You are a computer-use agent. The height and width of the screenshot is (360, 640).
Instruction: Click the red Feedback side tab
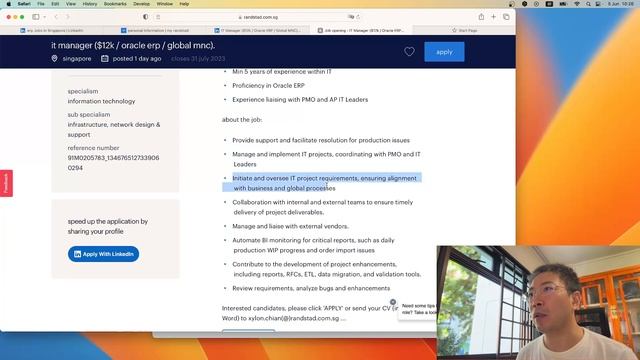[6, 183]
